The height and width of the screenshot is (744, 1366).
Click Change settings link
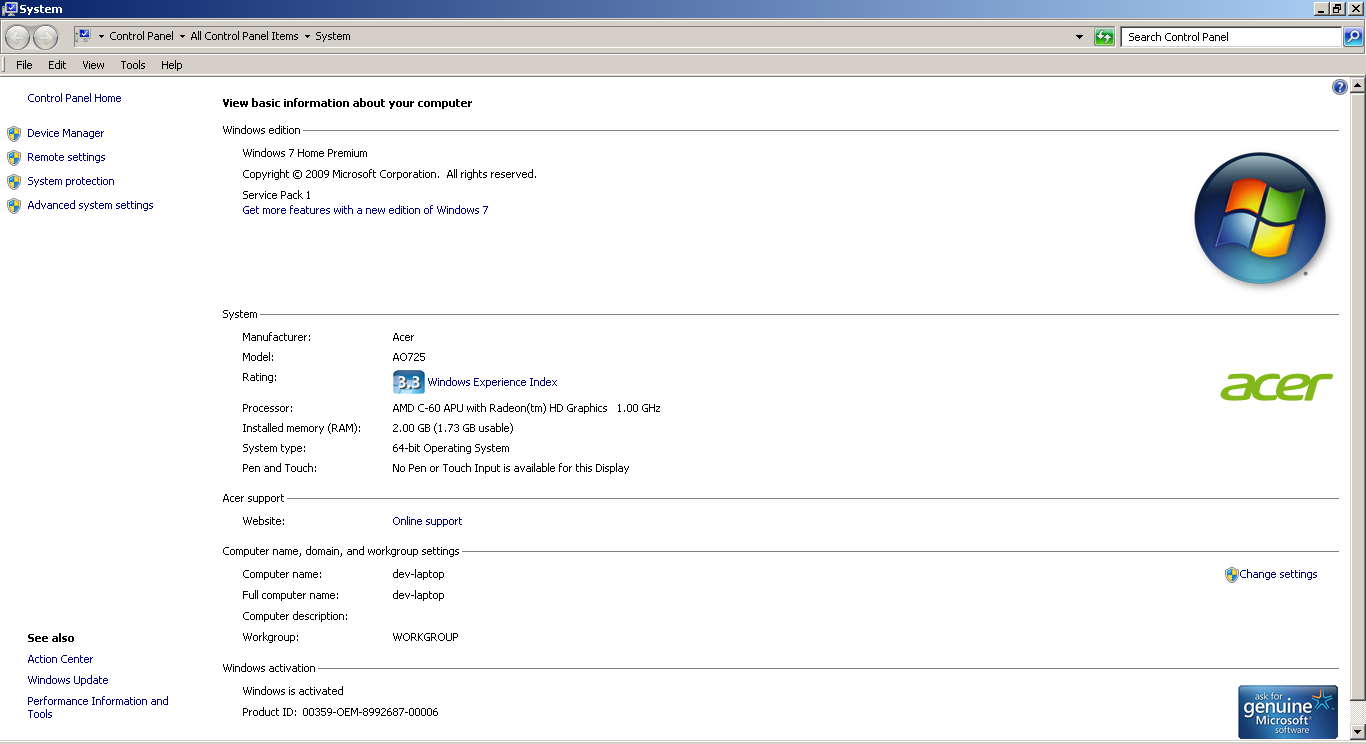click(x=1278, y=574)
